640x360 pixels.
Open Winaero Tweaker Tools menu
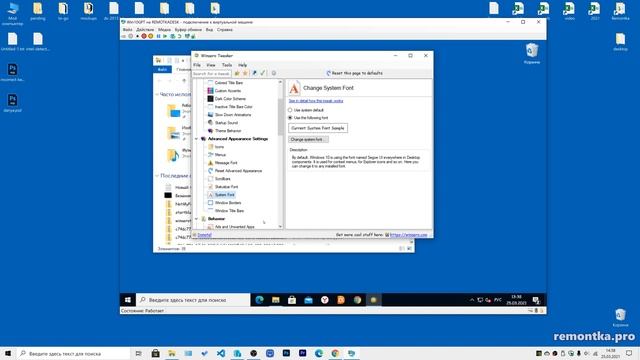point(227,65)
